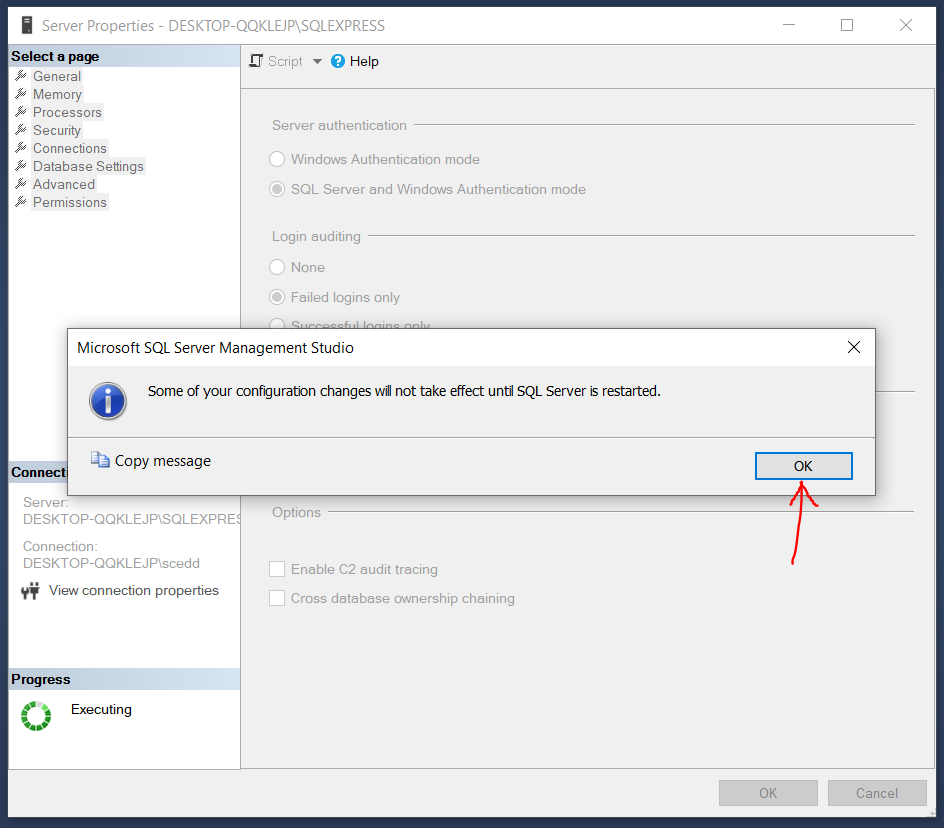944x828 pixels.
Task: Click View connection properties link
Action: coord(134,590)
